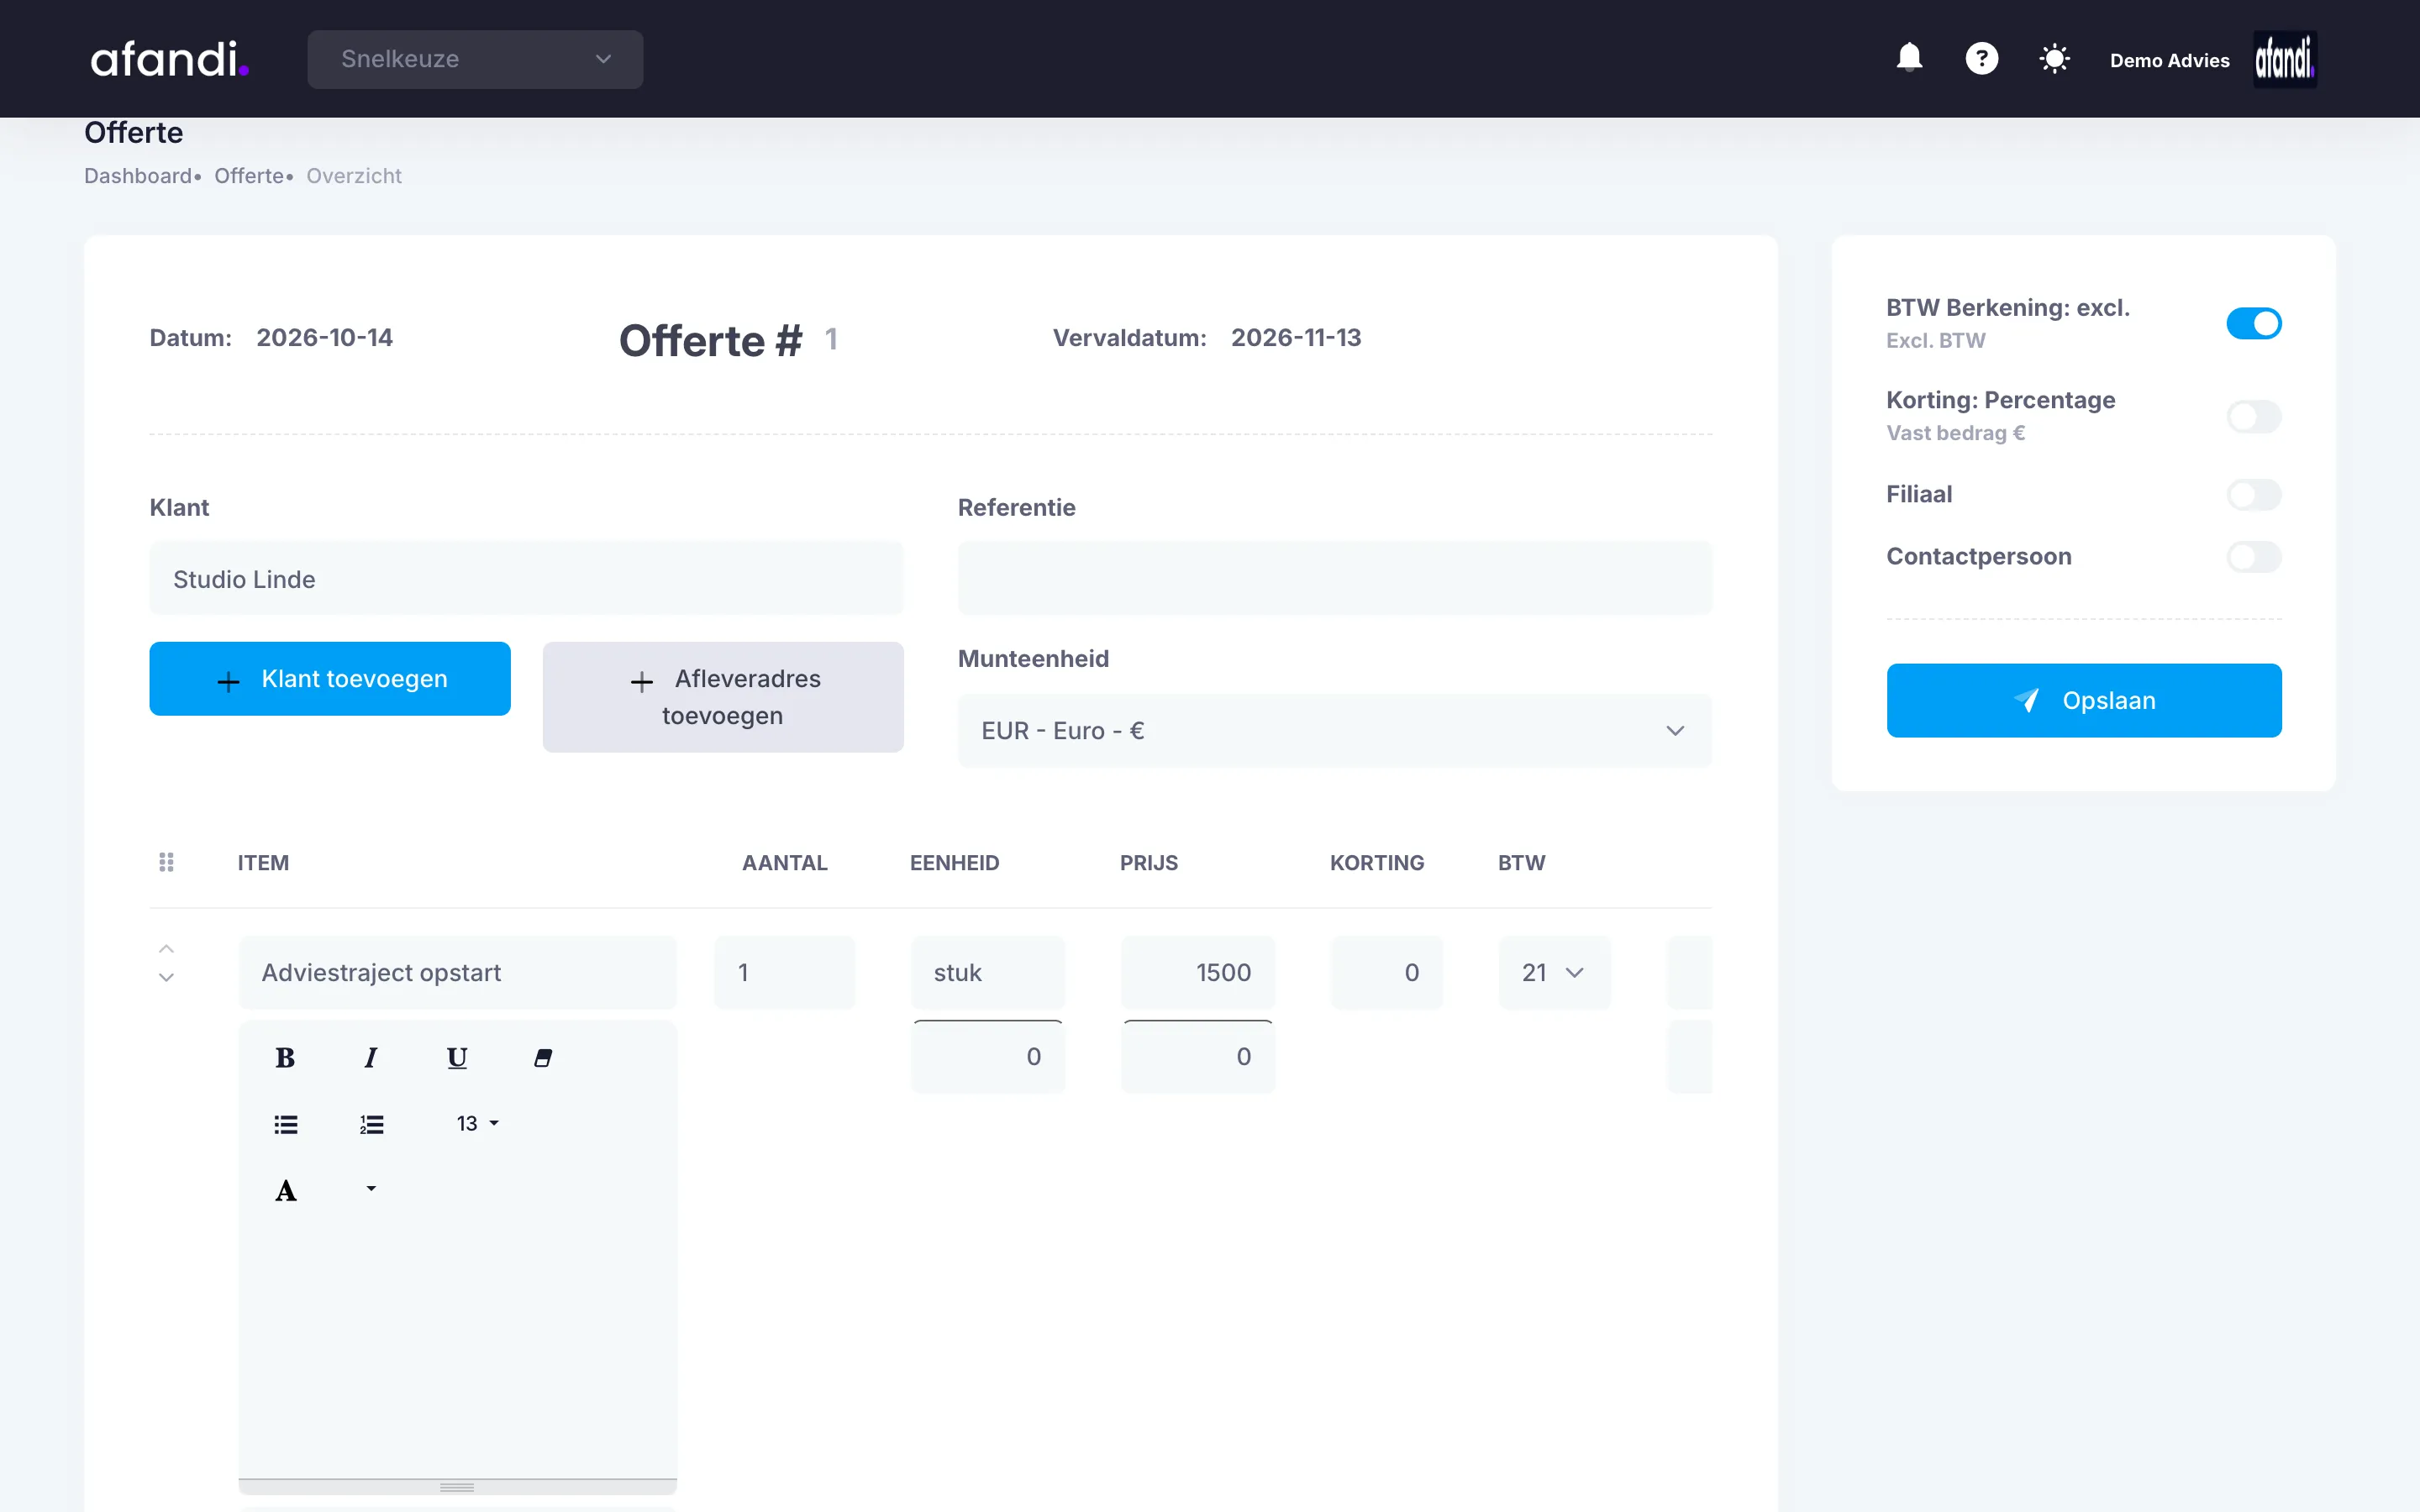Open the font color dropdown arrow
This screenshot has width=2420, height=1512.
click(x=371, y=1189)
